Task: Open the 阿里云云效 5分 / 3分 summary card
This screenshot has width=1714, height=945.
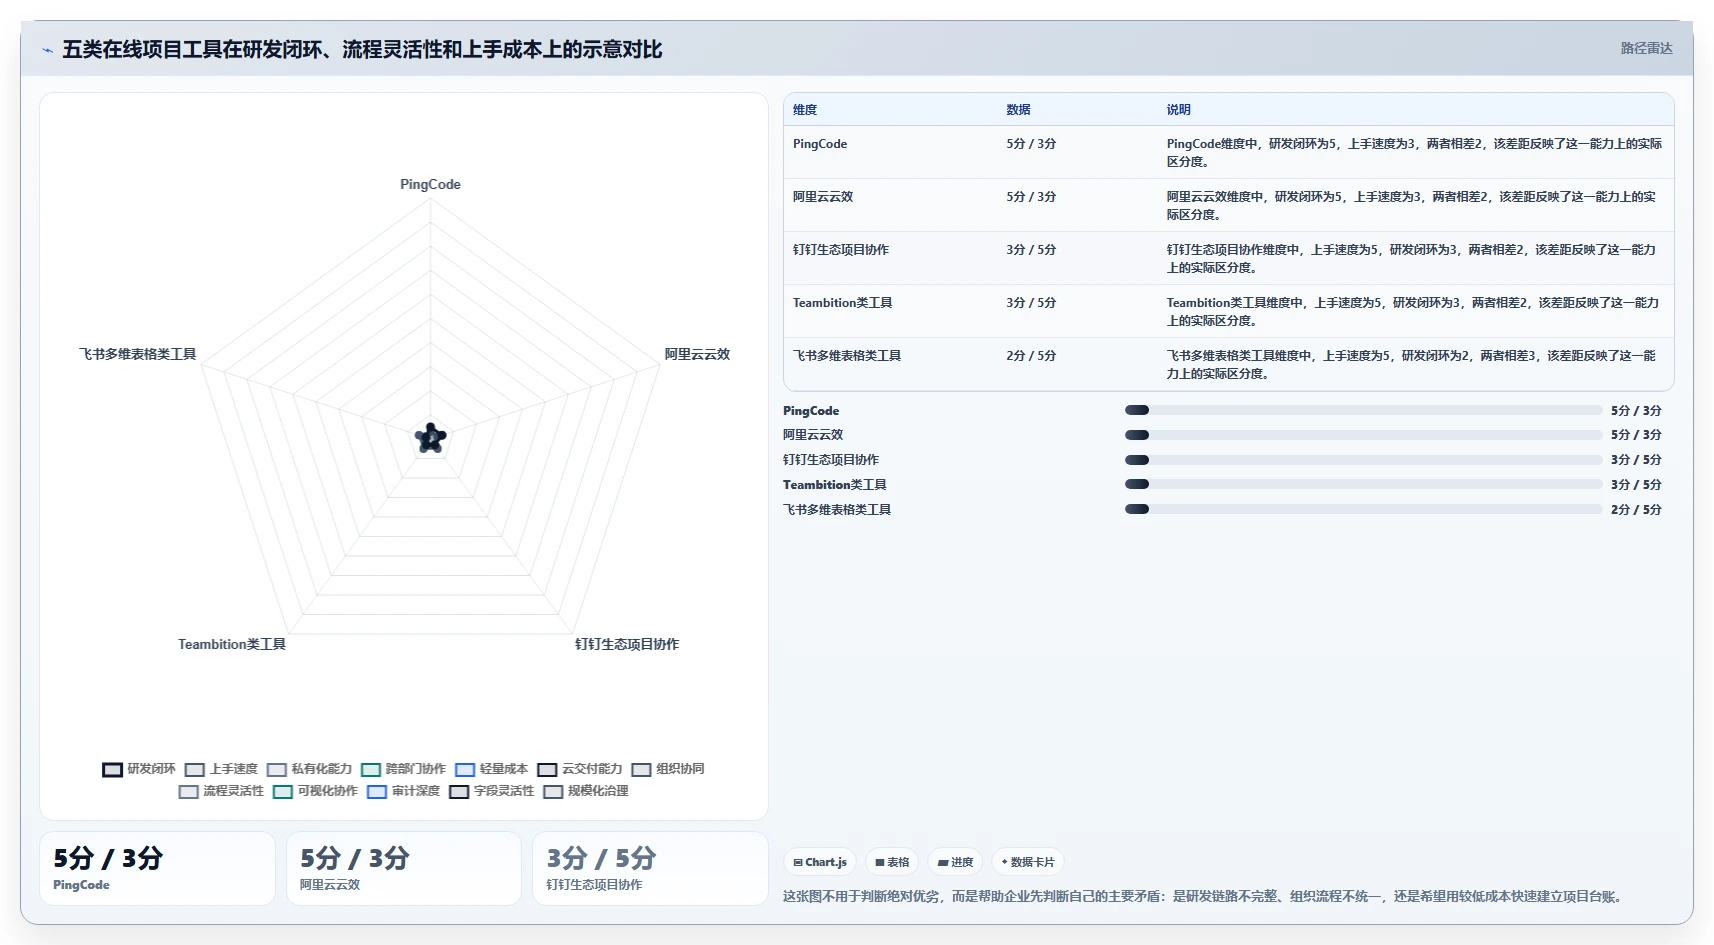Action: coord(404,868)
